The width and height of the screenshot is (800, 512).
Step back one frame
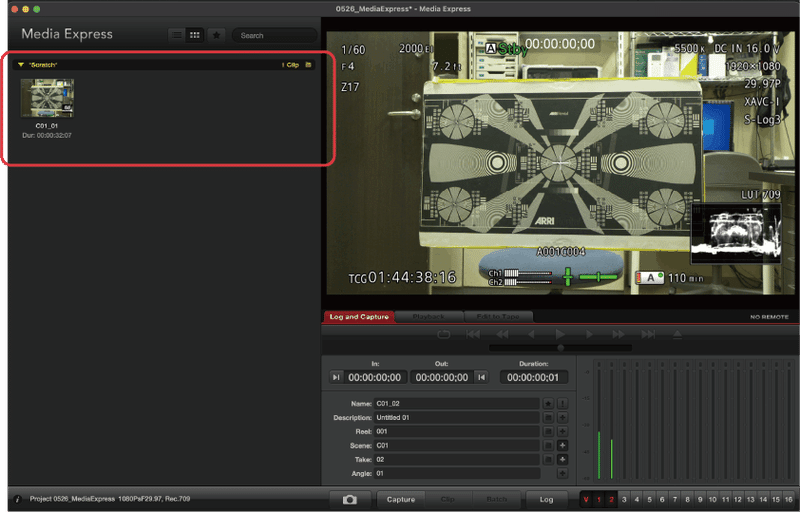[532, 335]
